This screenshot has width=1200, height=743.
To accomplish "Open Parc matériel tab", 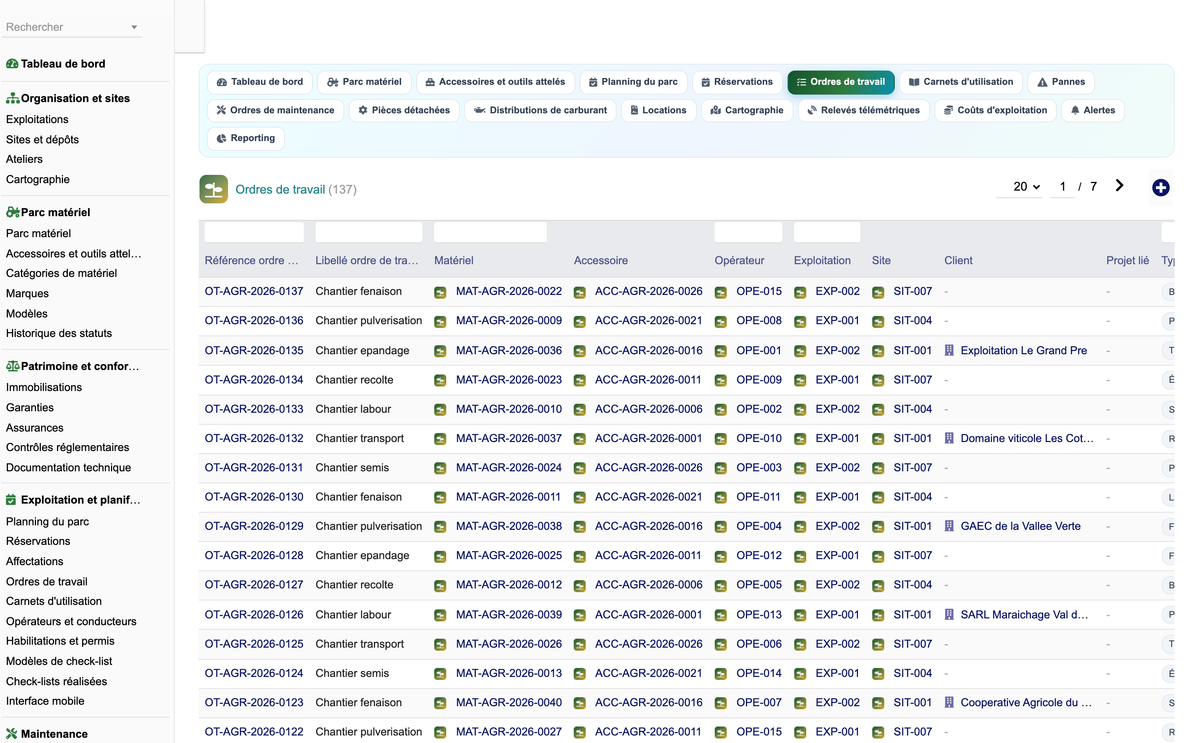I will tap(364, 82).
